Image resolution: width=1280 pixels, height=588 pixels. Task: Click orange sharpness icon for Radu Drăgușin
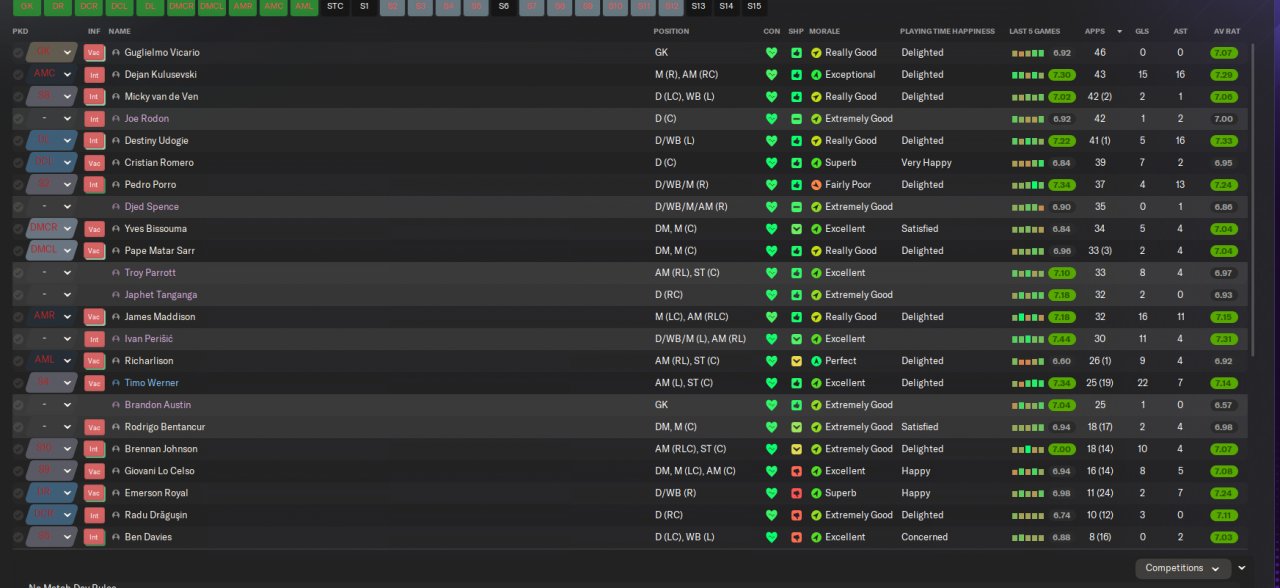coord(796,514)
